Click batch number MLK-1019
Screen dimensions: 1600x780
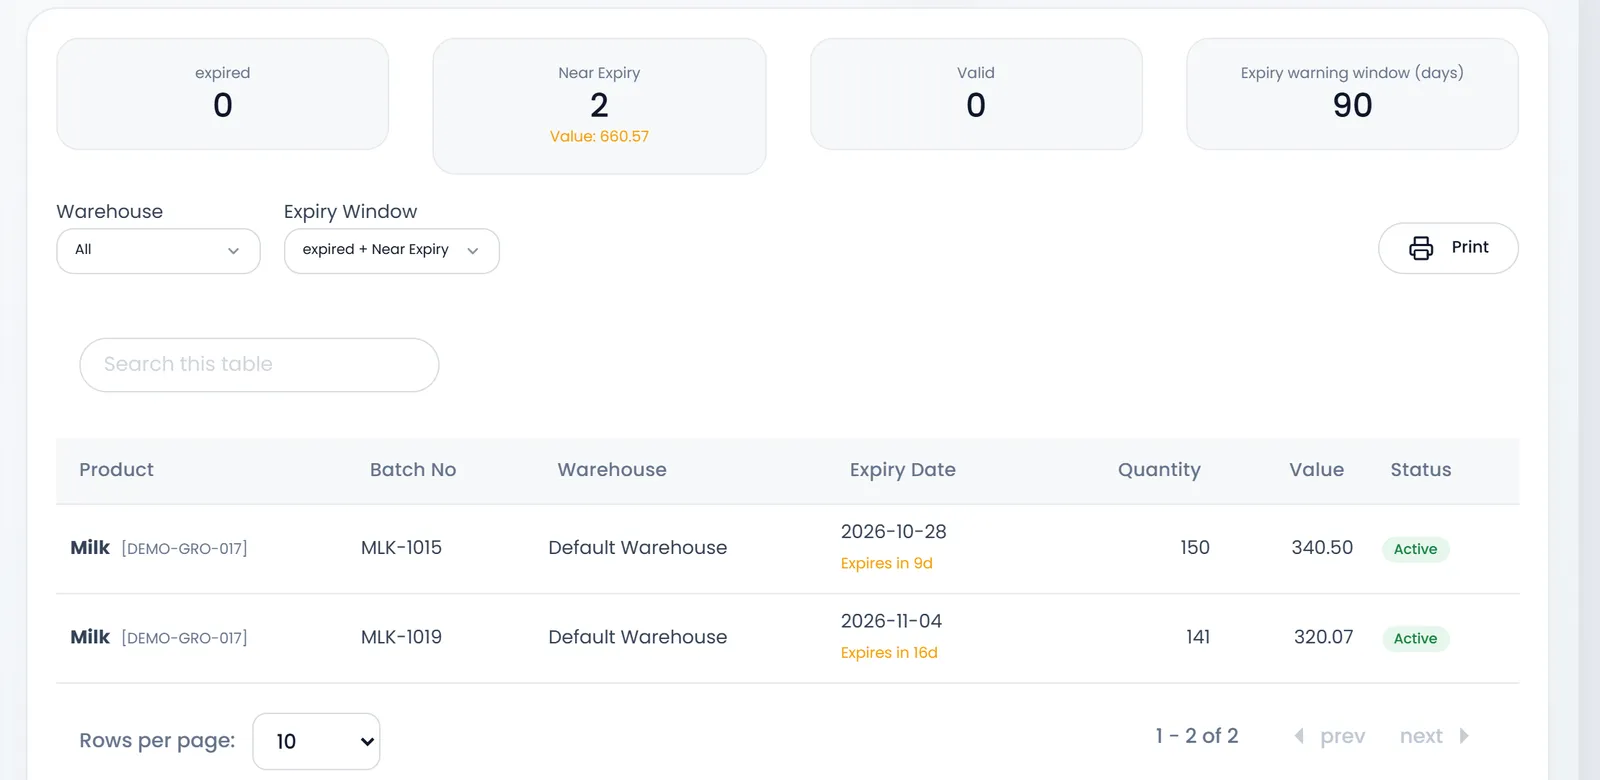[401, 637]
